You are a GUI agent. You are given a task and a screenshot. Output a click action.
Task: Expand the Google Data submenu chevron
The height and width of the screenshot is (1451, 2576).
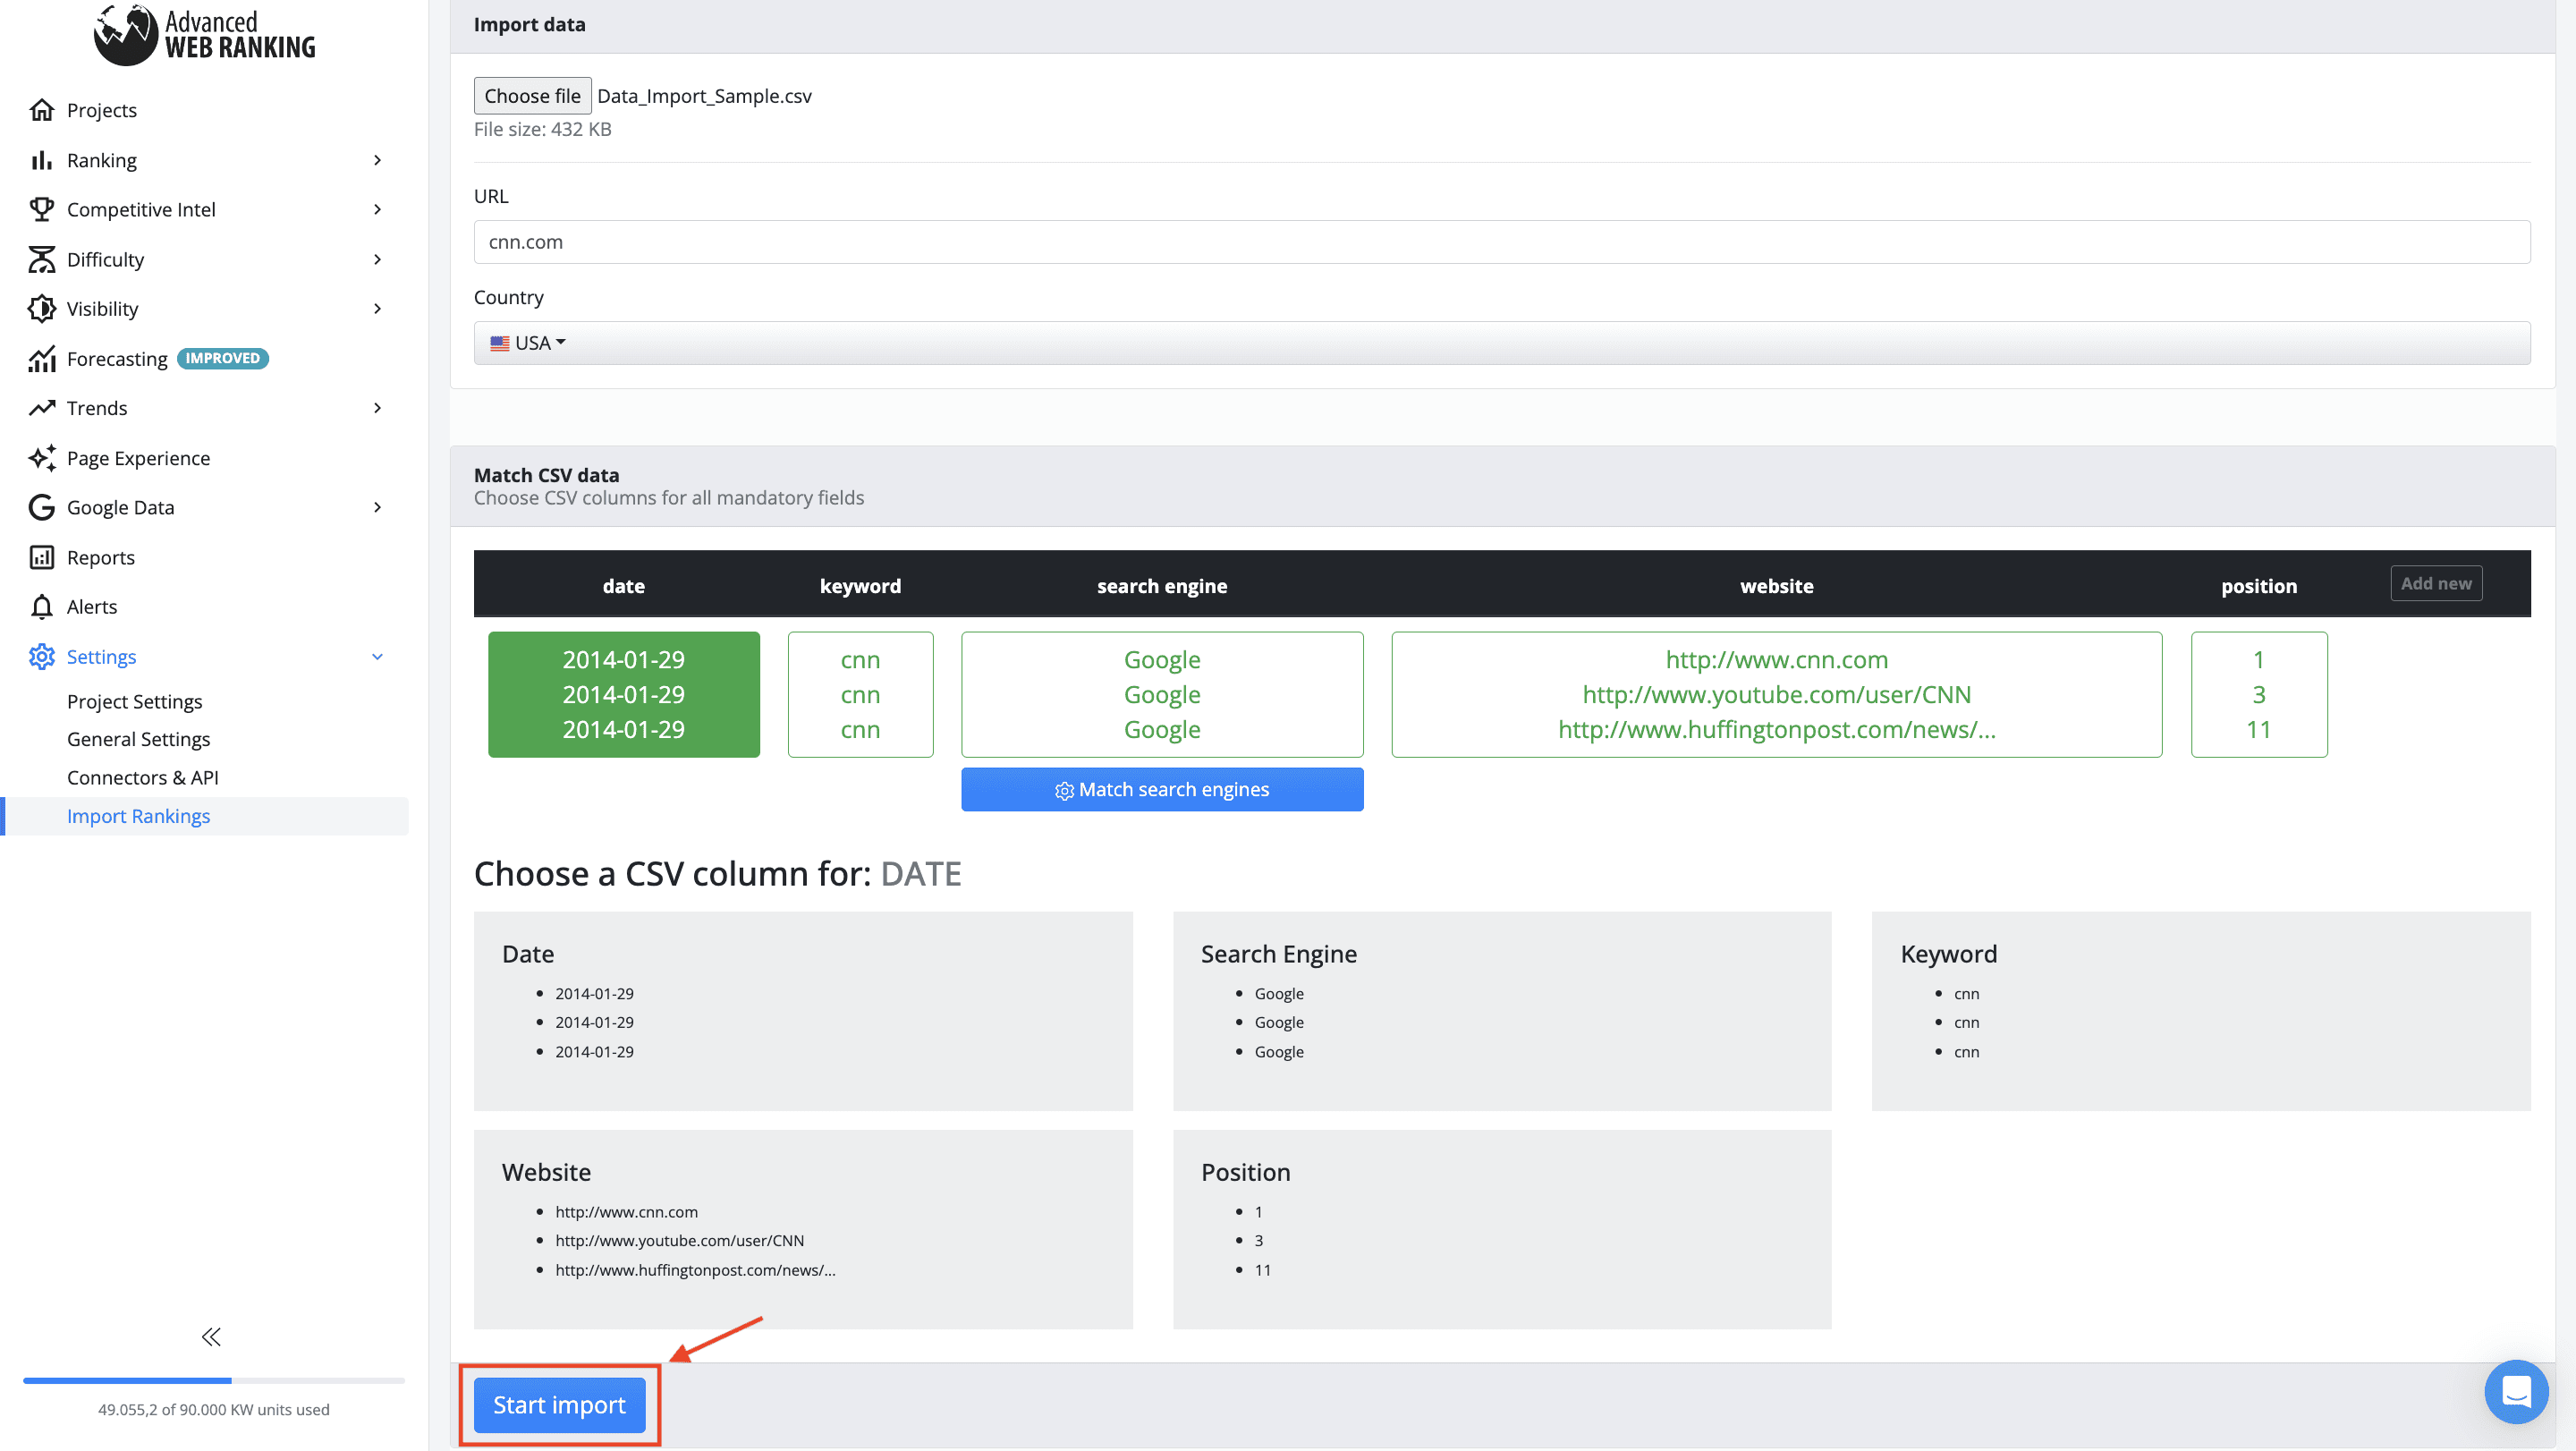377,507
